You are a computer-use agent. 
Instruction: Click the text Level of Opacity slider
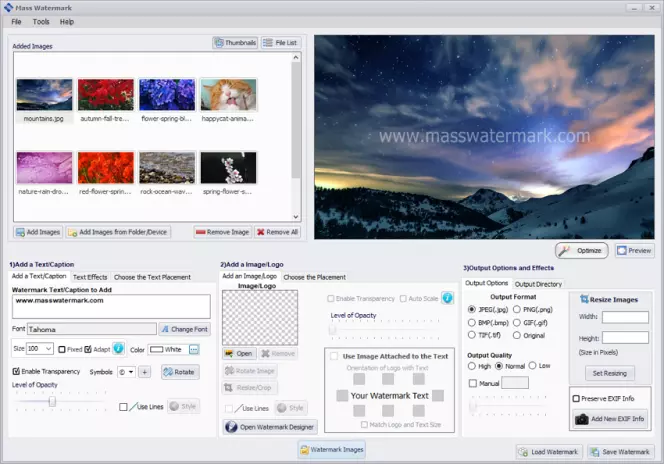(52, 401)
